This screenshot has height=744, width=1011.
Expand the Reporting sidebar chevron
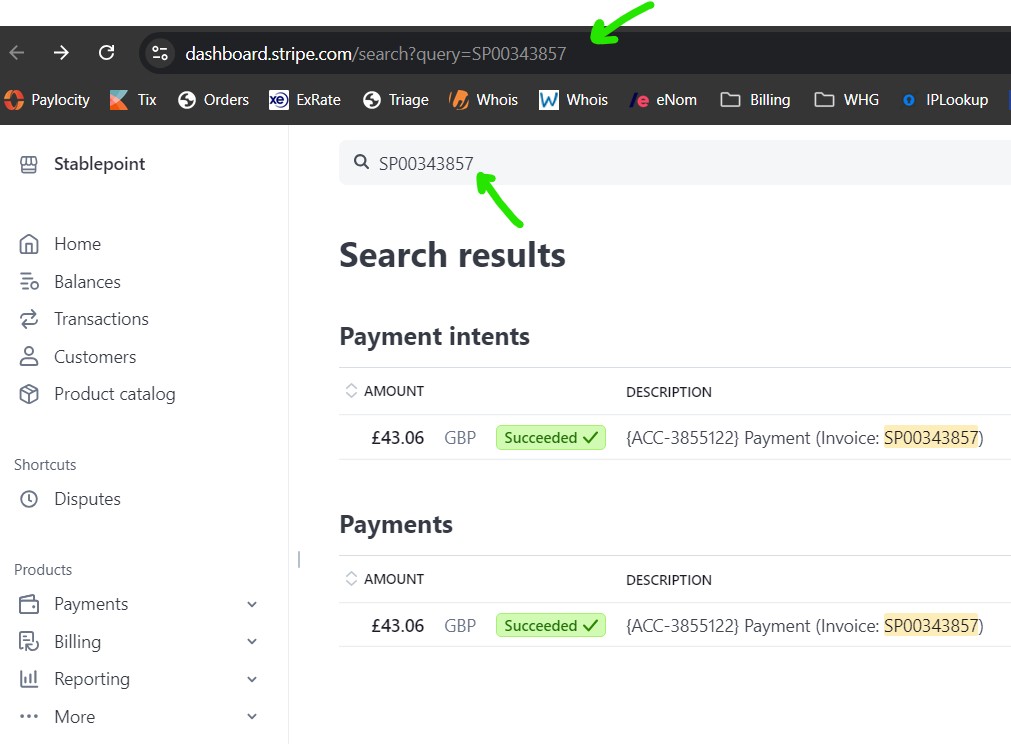tap(252, 679)
